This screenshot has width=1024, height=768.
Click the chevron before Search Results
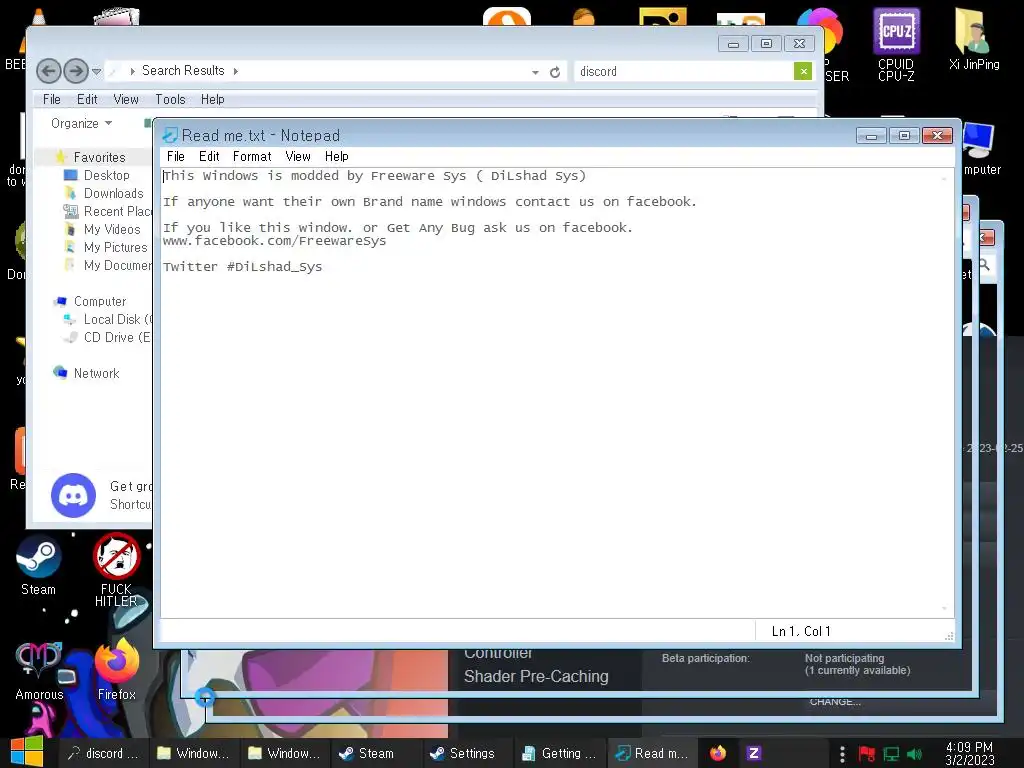133,71
